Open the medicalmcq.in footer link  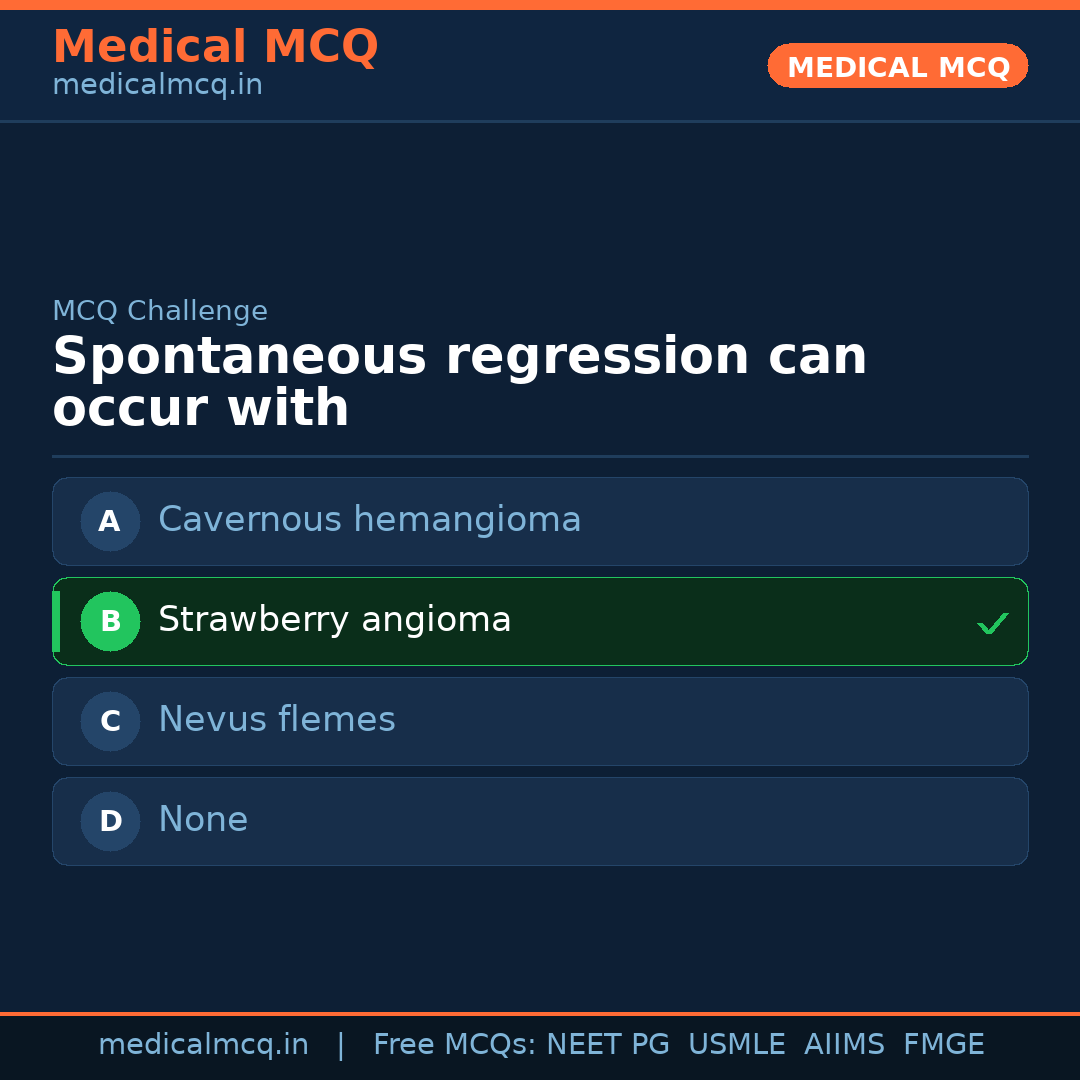(x=203, y=1045)
